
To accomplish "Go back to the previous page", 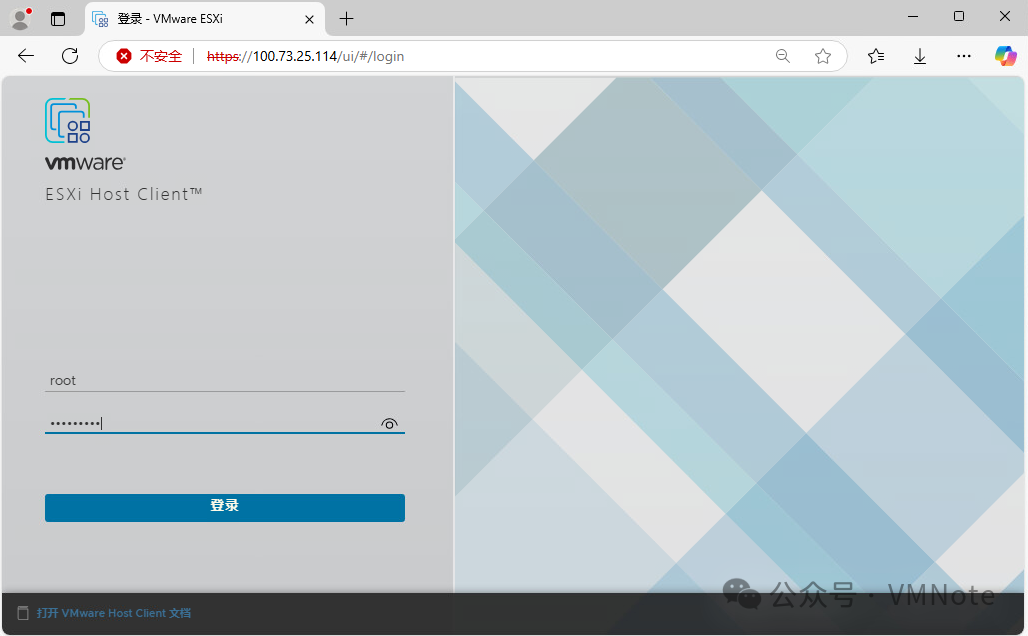I will [x=26, y=56].
